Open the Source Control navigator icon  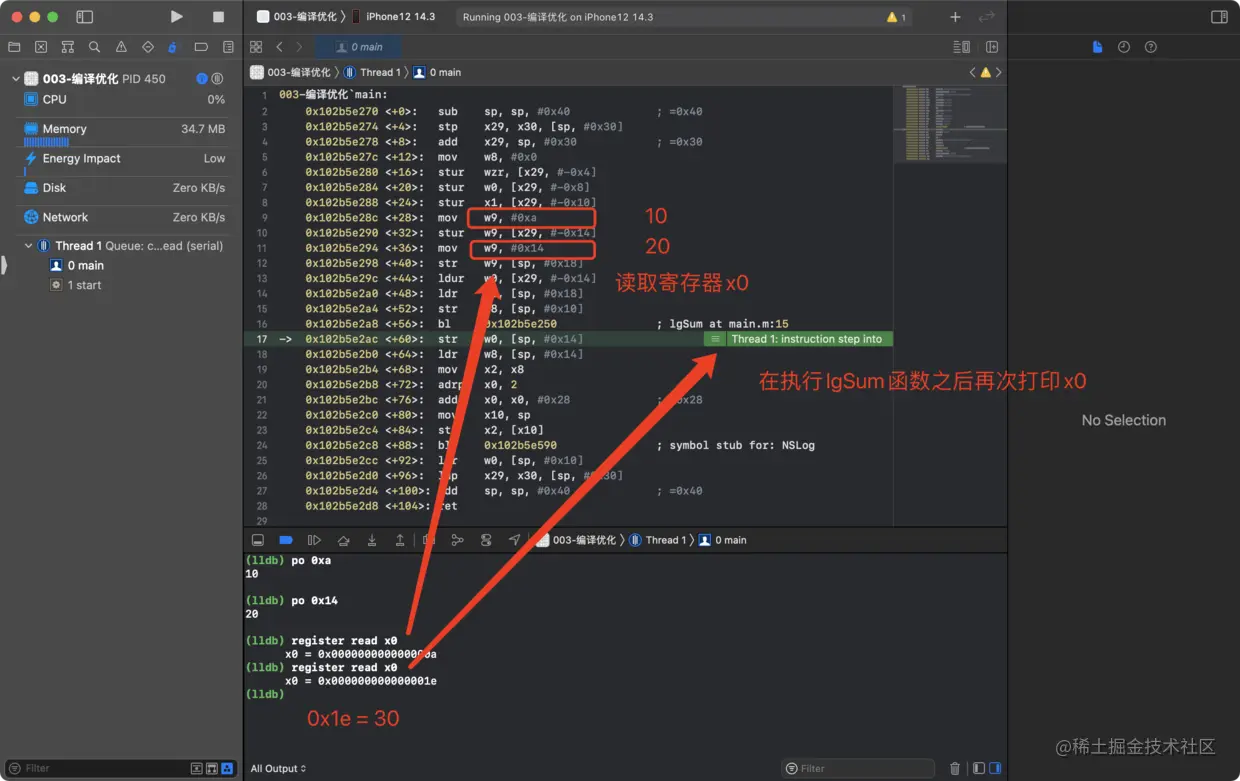41,47
